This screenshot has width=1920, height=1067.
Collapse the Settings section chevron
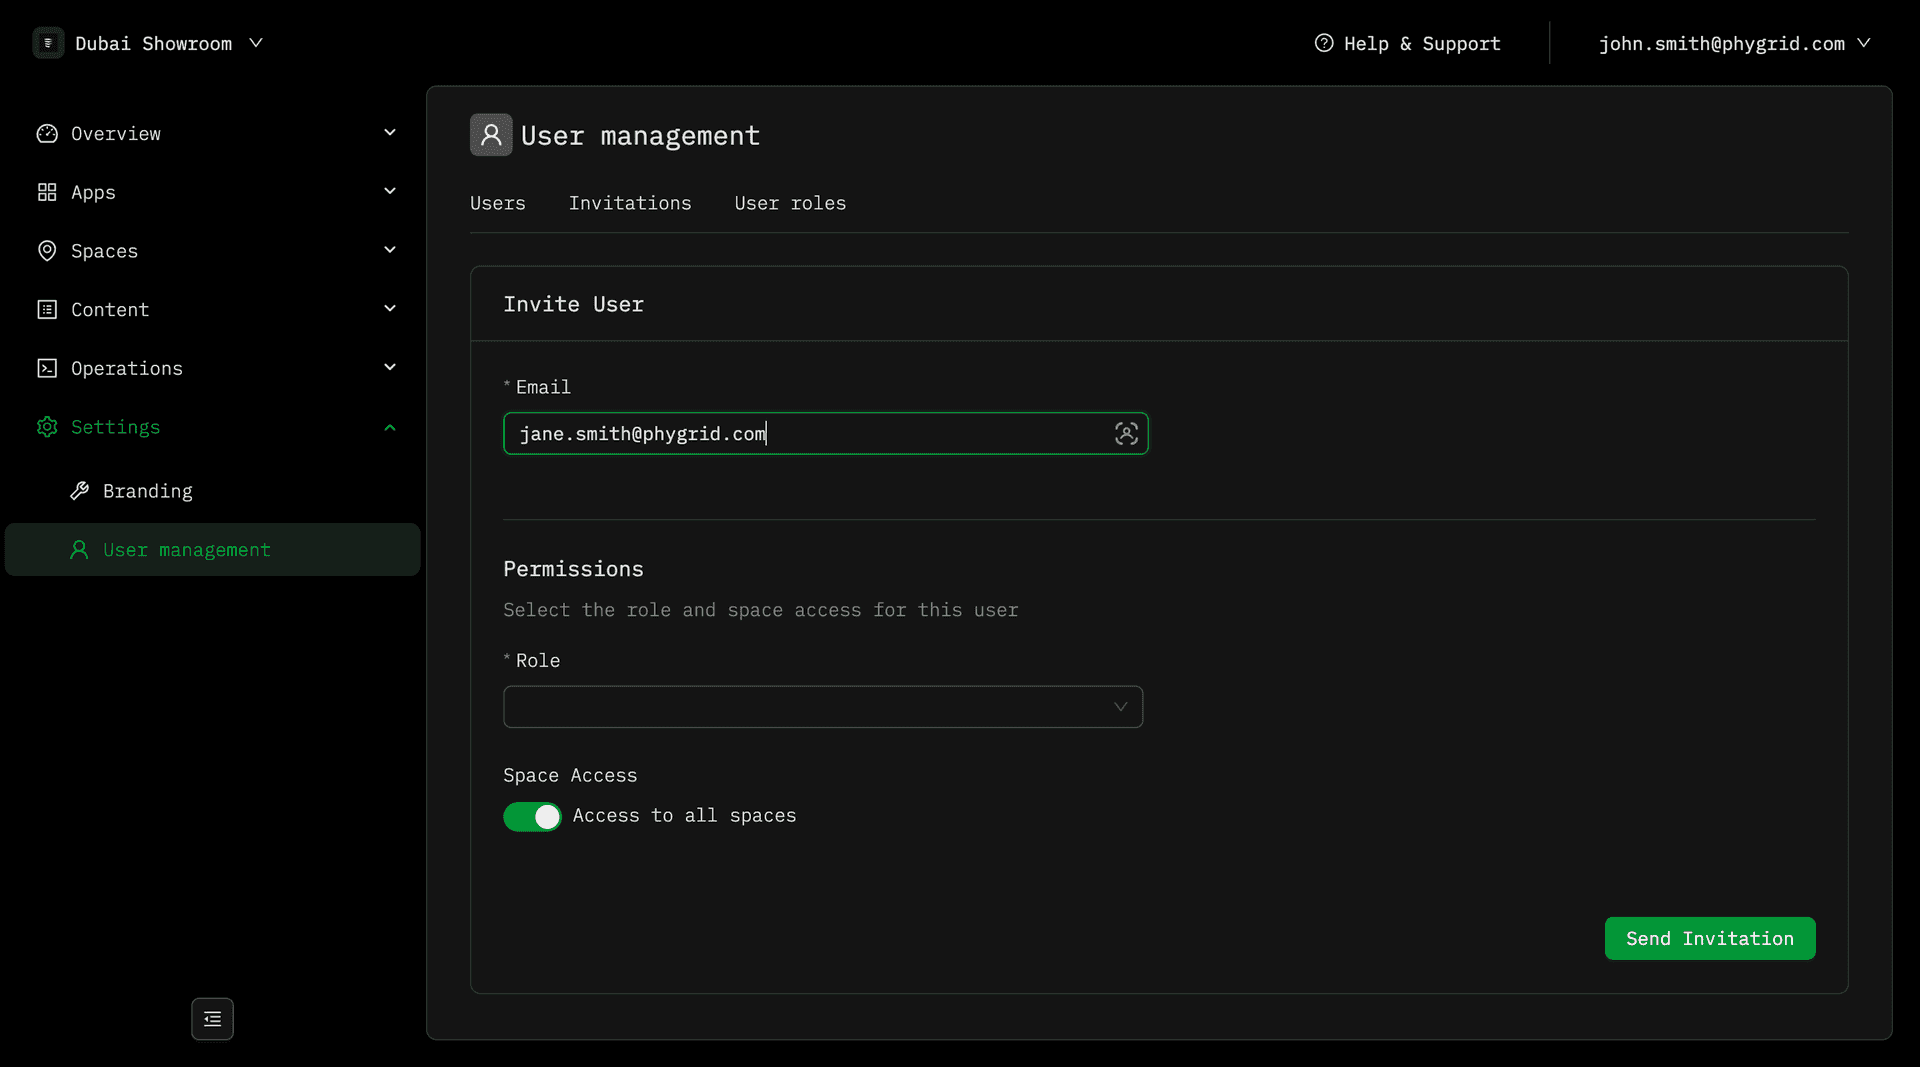390,427
